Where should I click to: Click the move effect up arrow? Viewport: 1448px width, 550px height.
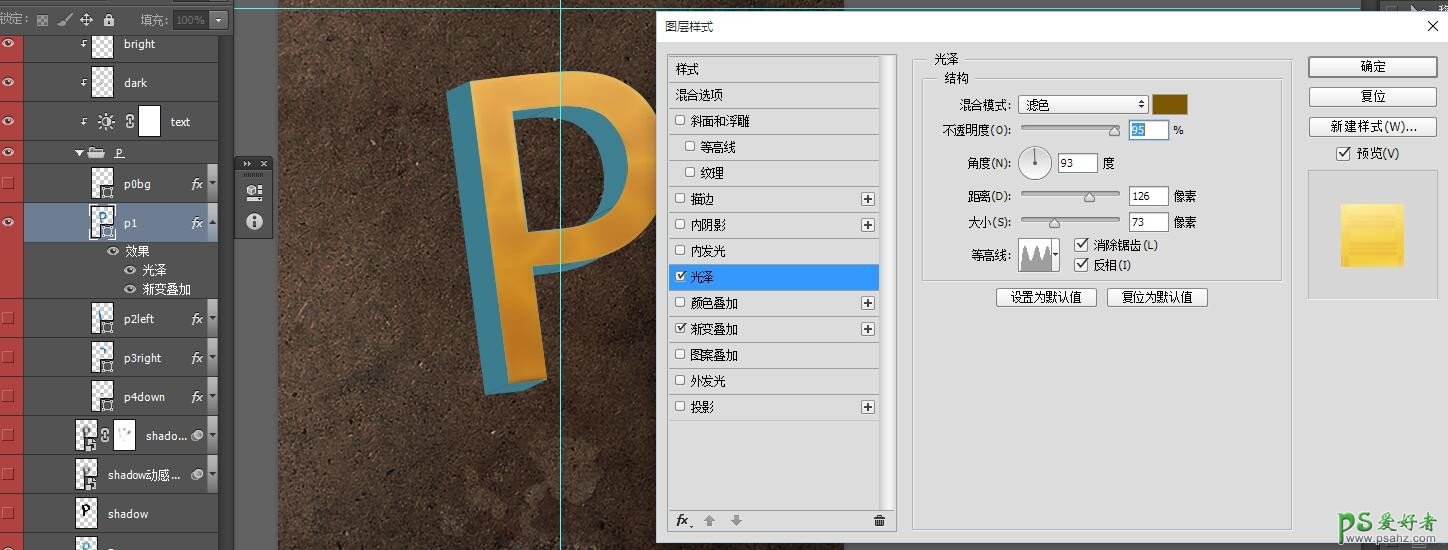point(710,520)
